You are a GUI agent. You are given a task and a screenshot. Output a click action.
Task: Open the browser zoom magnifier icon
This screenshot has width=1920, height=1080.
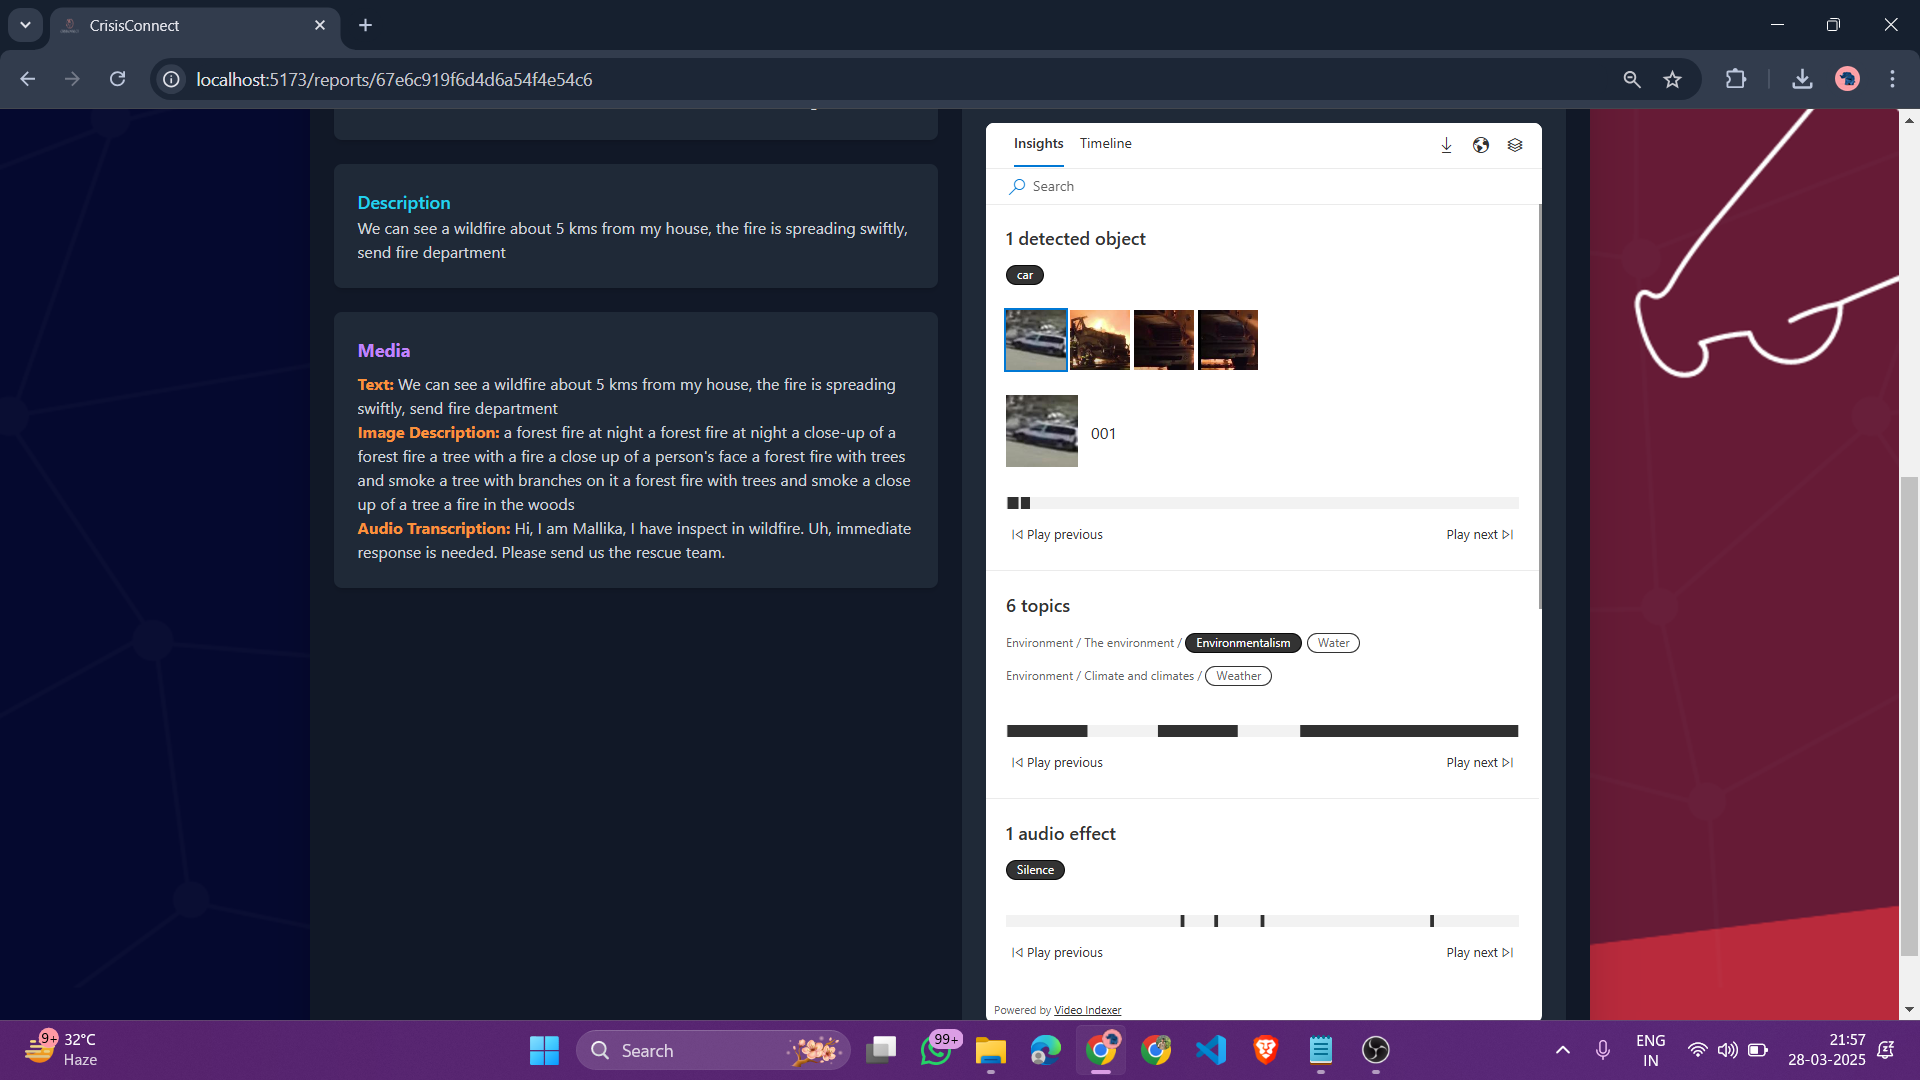coord(1631,79)
